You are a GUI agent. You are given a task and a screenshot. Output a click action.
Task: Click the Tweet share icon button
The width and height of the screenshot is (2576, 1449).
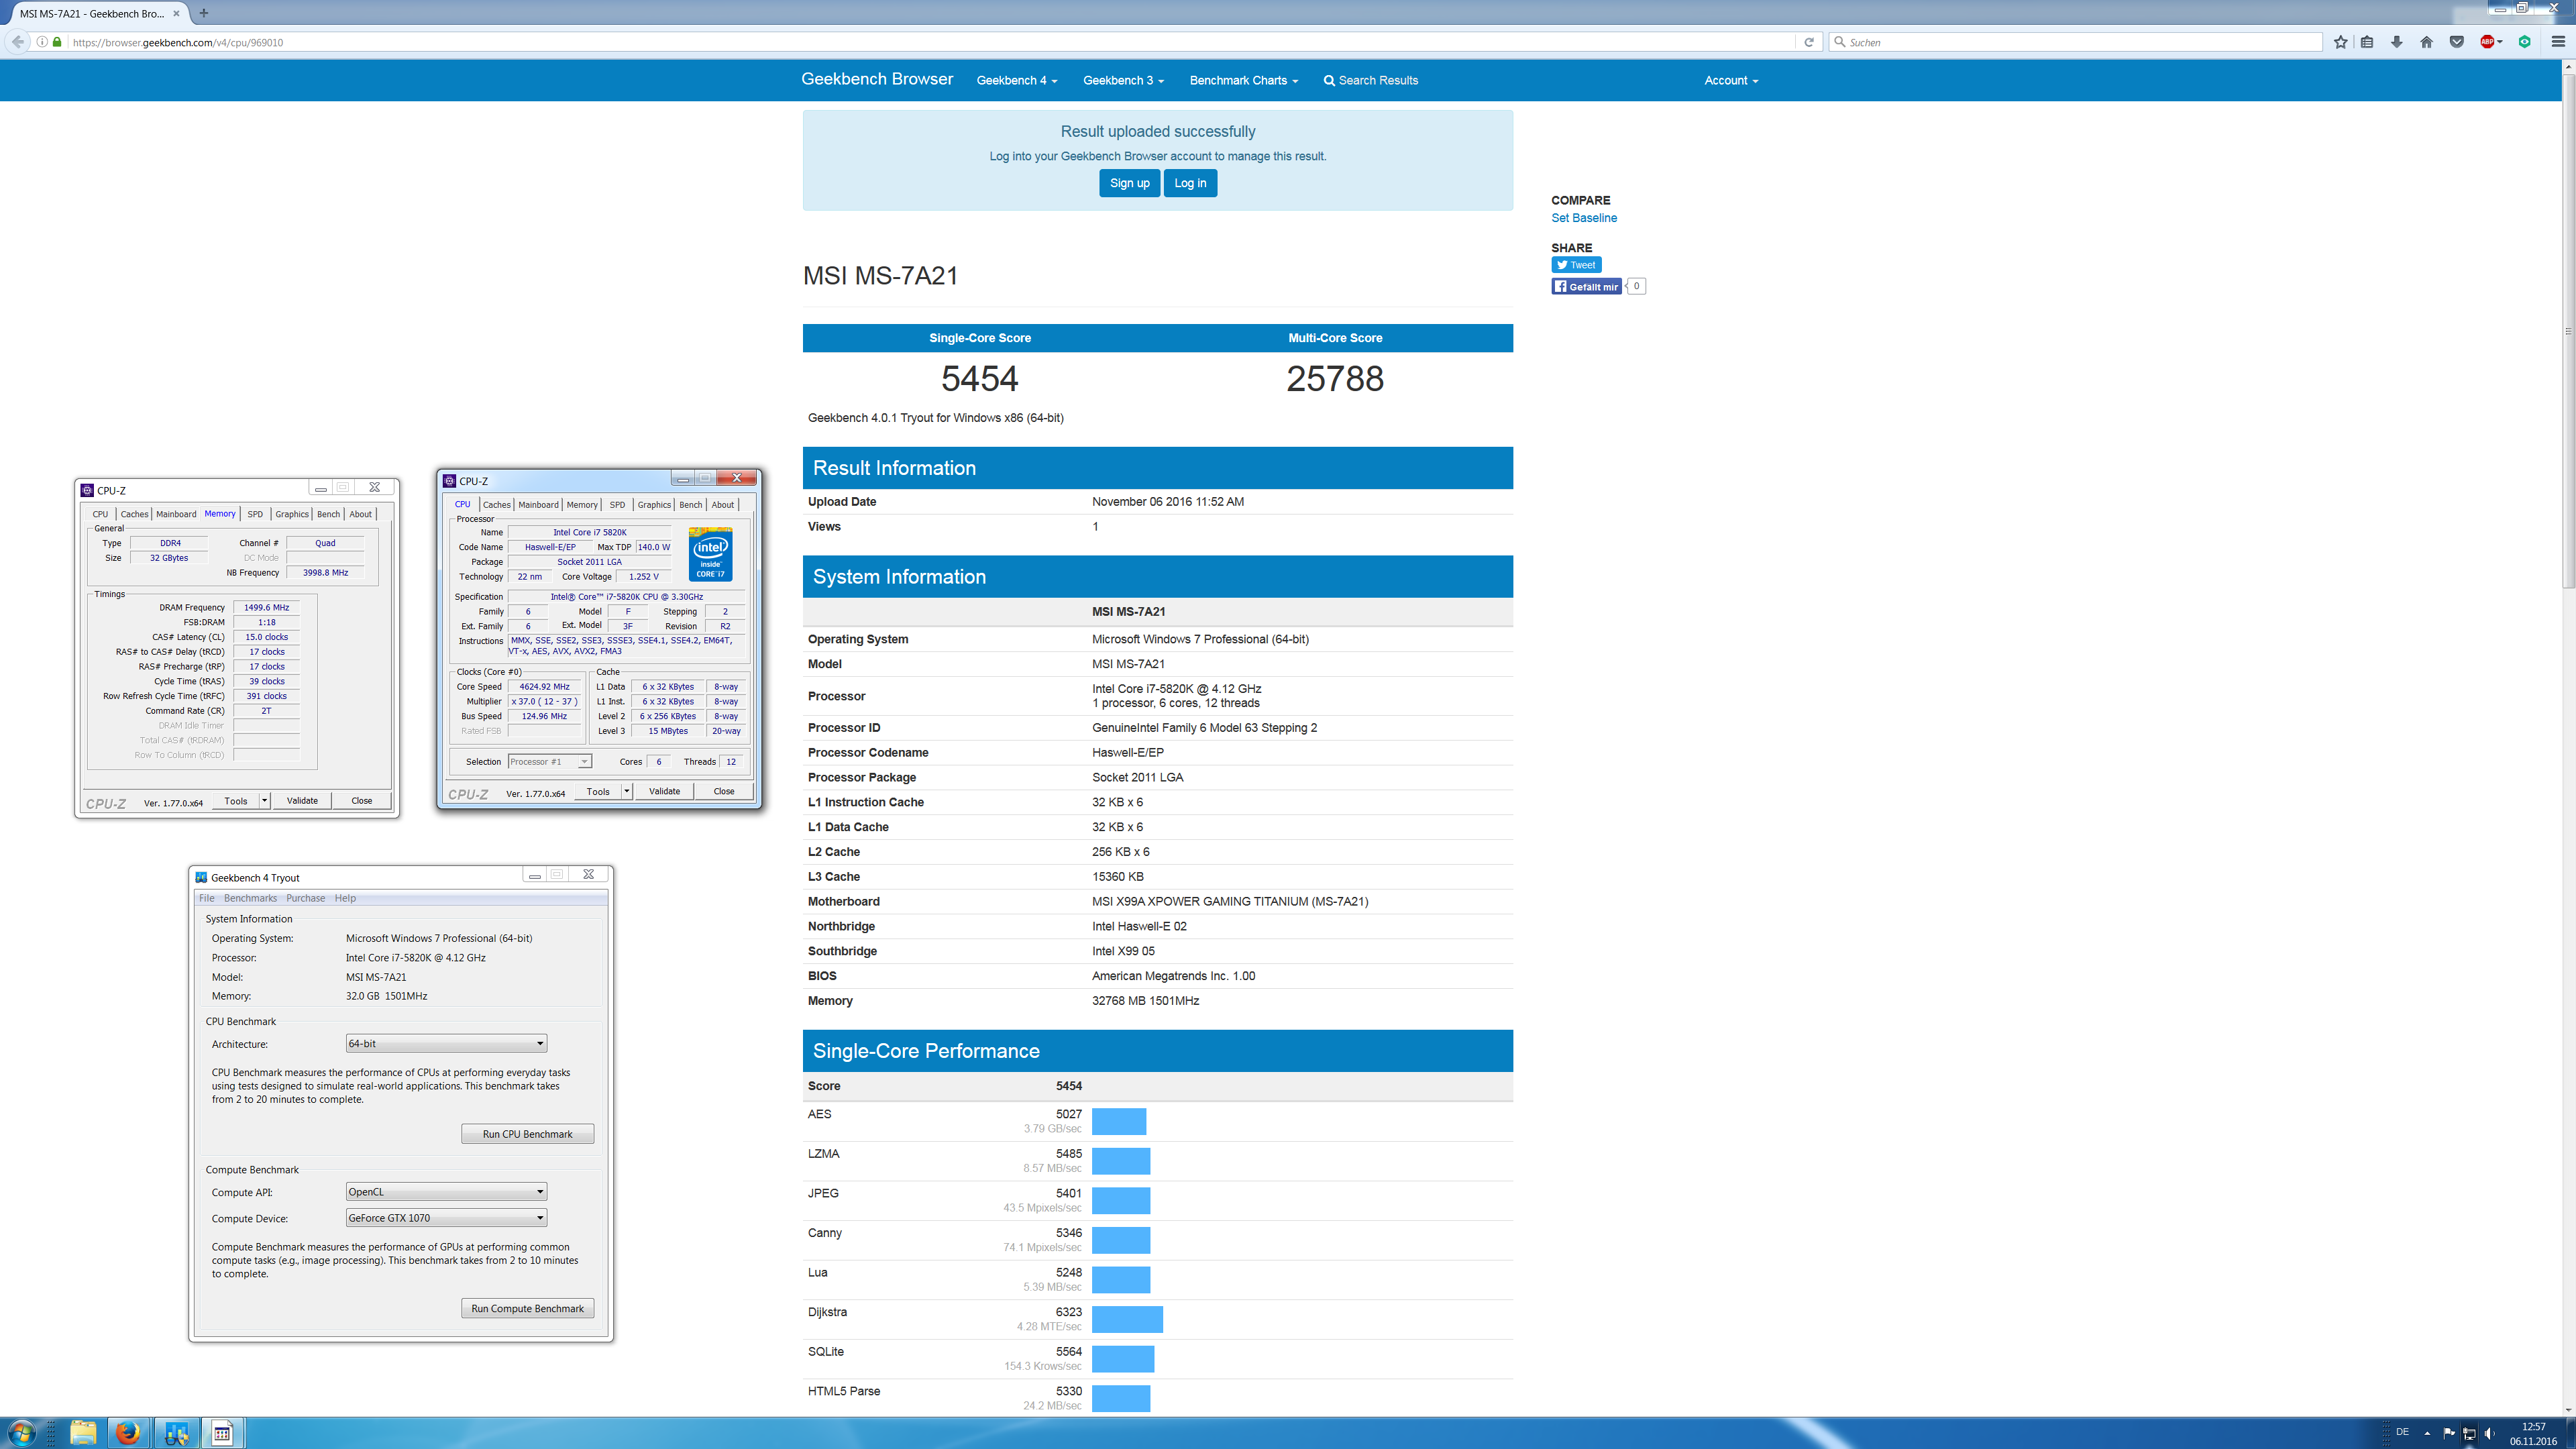[x=1576, y=265]
